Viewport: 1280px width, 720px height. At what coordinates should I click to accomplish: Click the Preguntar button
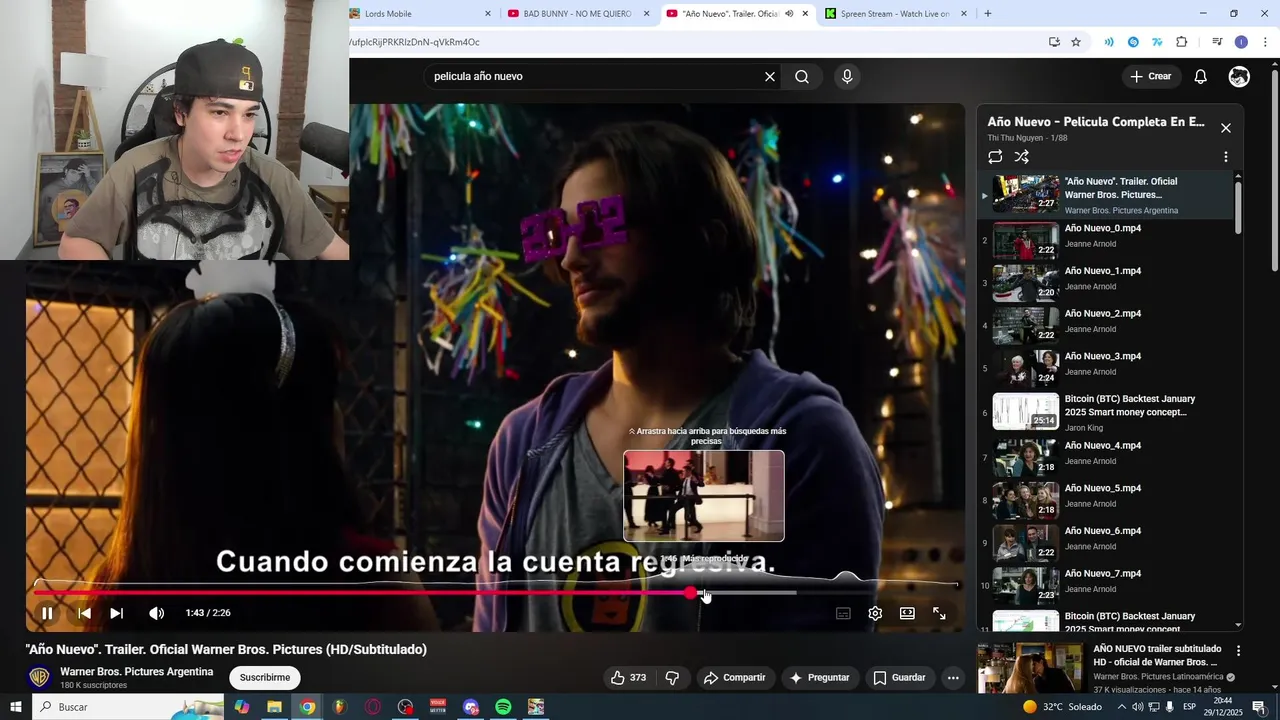[x=819, y=678]
